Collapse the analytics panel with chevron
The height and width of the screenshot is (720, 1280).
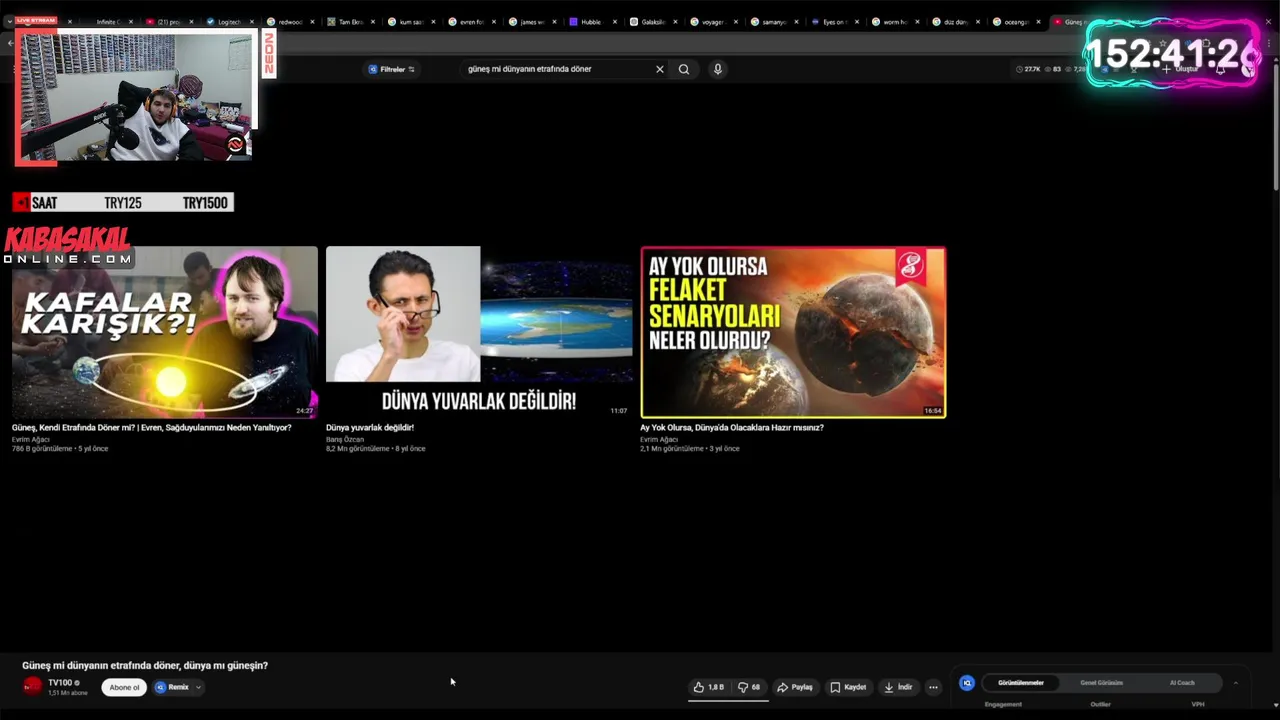1235,683
